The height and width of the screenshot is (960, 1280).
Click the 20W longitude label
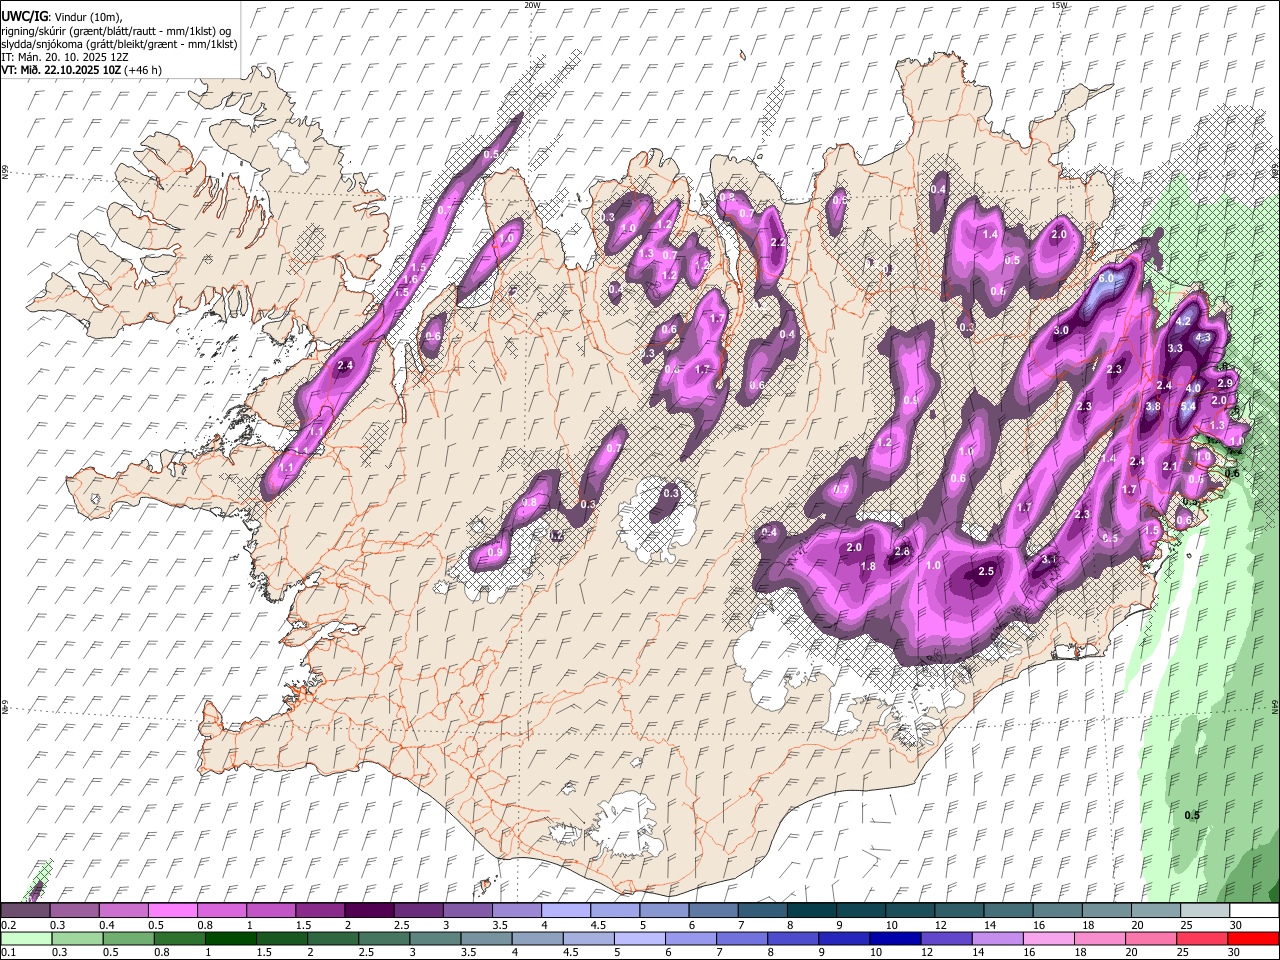(x=532, y=5)
